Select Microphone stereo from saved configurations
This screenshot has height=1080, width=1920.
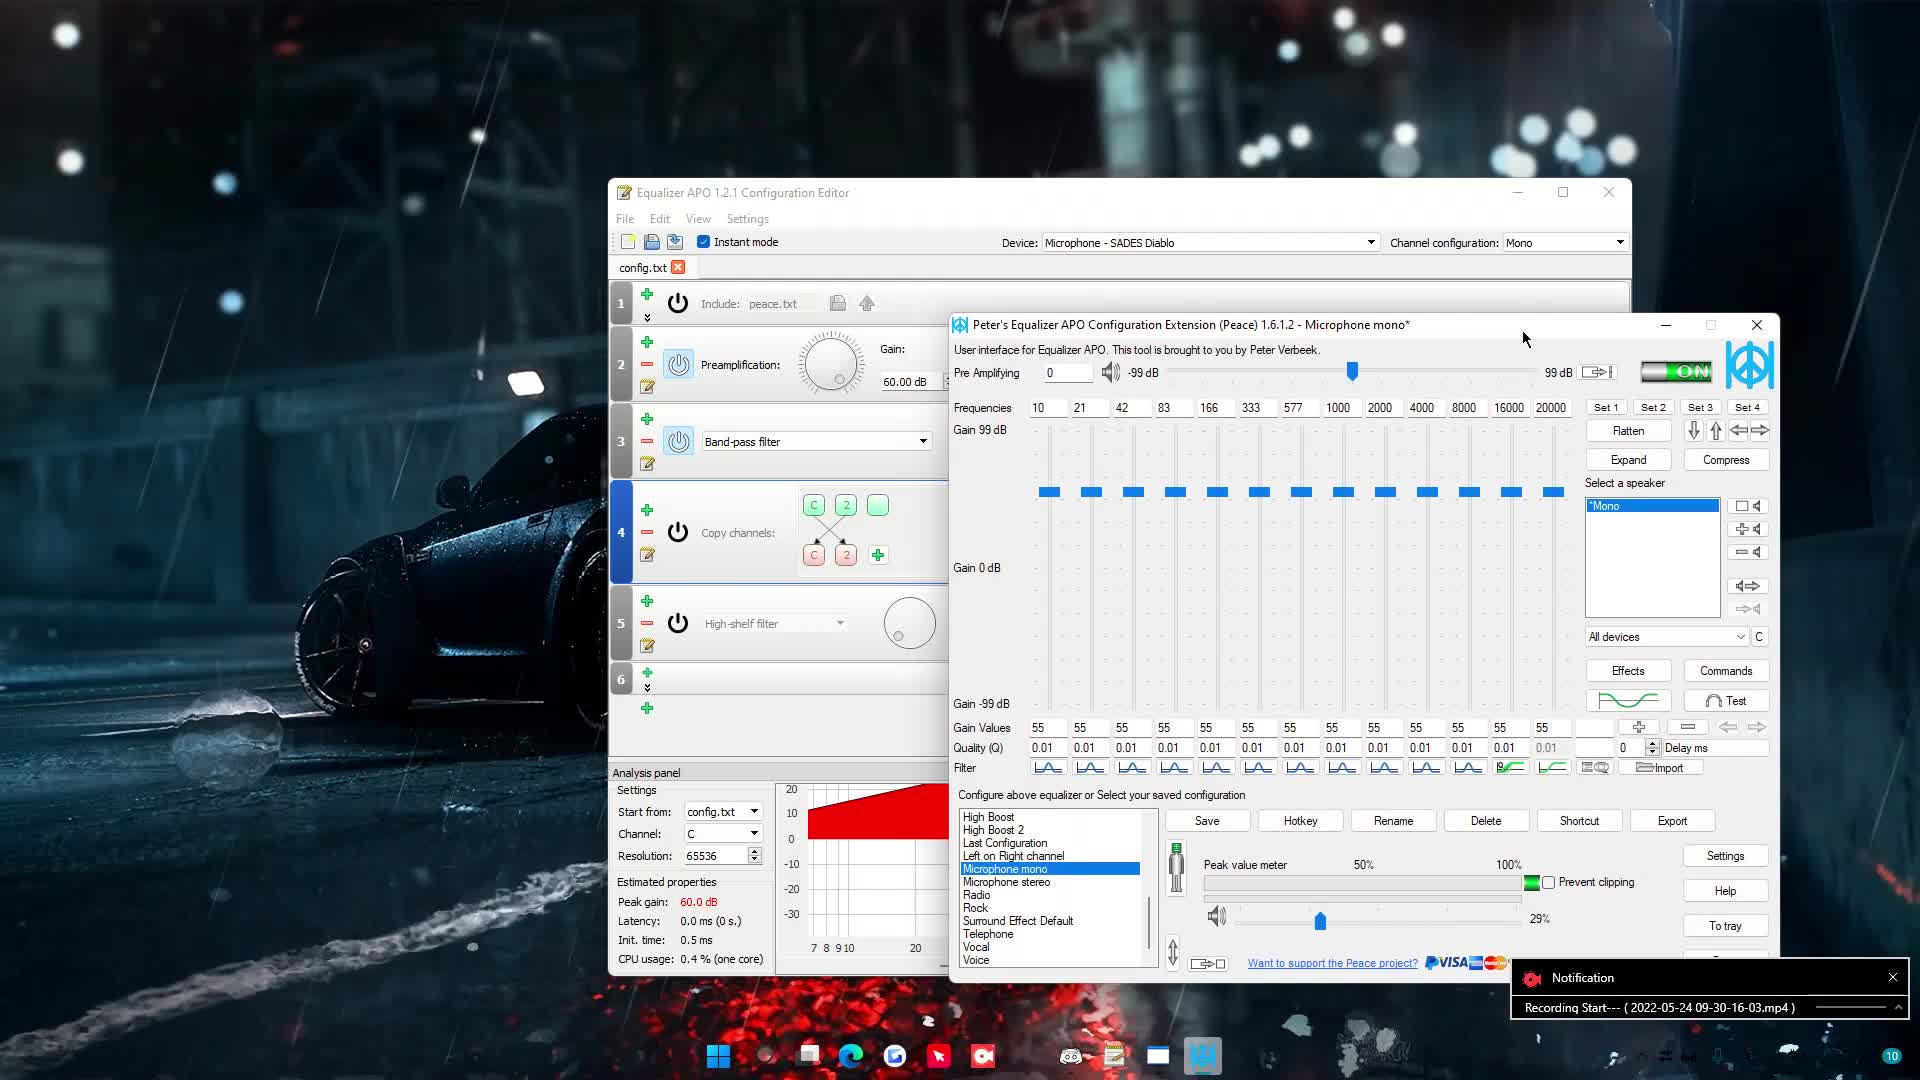(1006, 882)
